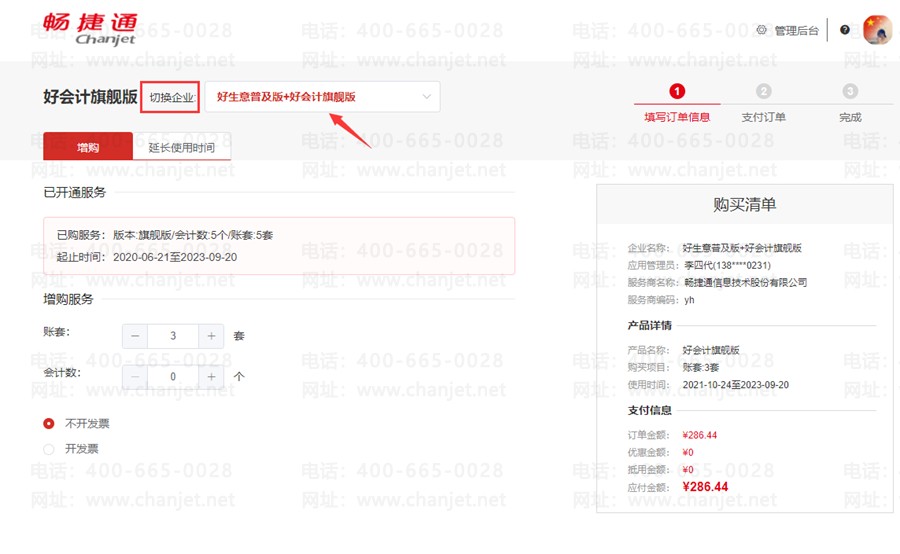
Task: Click the 购买项目 账套:3套 value
Action: click(x=701, y=367)
